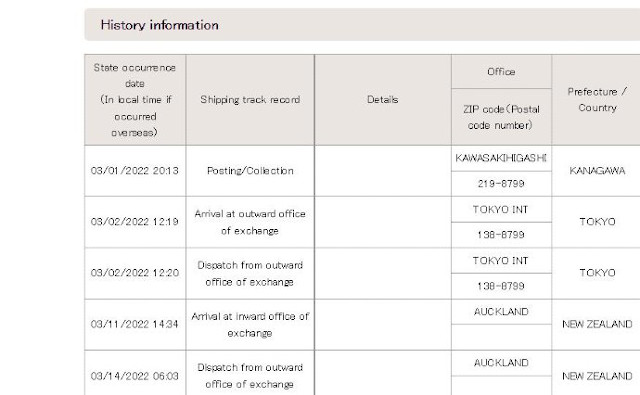
Task: Click the History information heading
Action: point(159,25)
